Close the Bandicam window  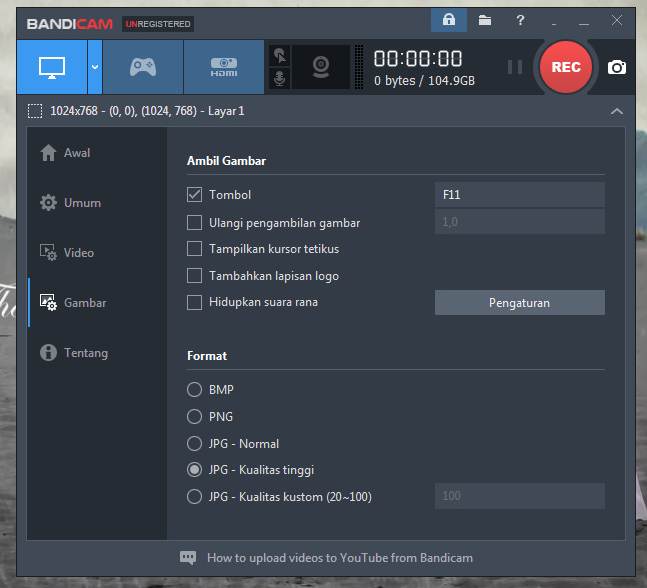[617, 20]
